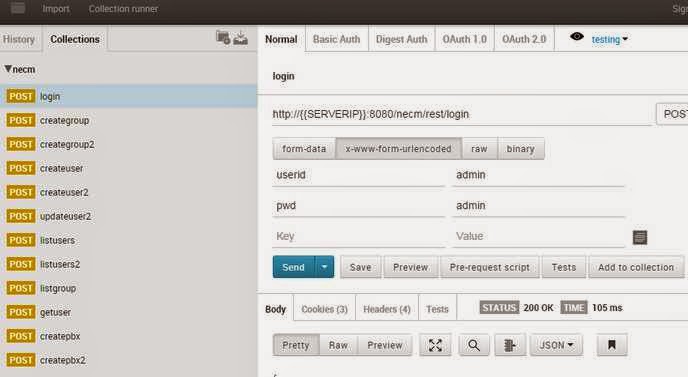
Task: Open the JSON format dropdown
Action: coord(556,345)
